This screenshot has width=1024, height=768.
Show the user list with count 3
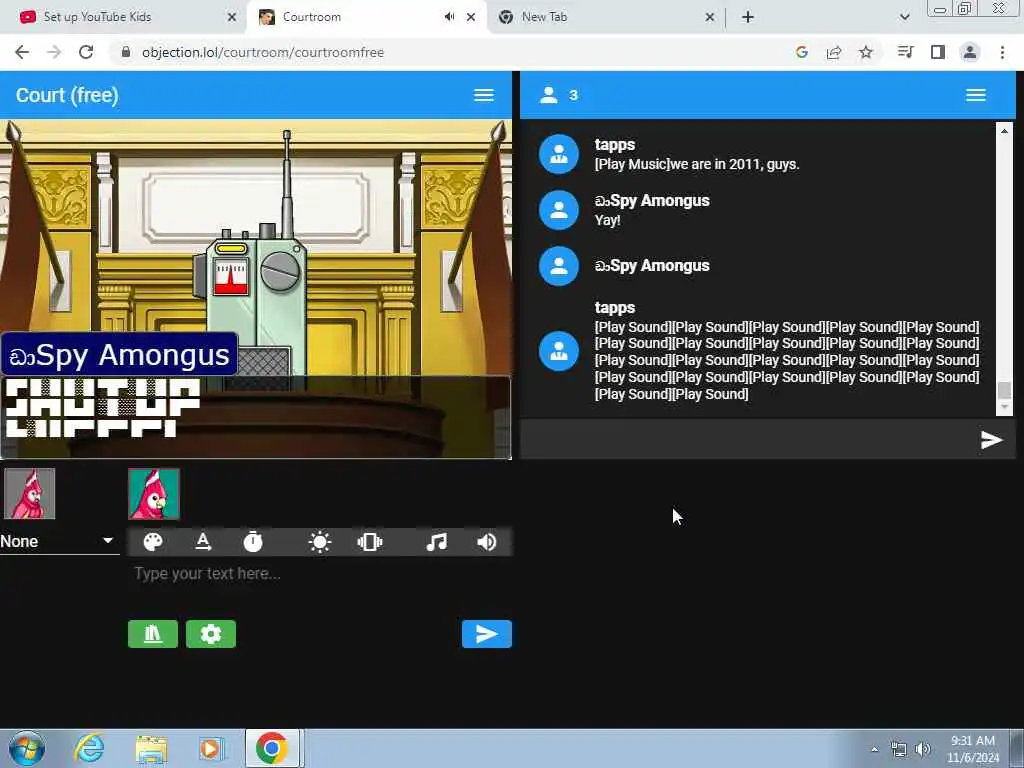click(559, 95)
